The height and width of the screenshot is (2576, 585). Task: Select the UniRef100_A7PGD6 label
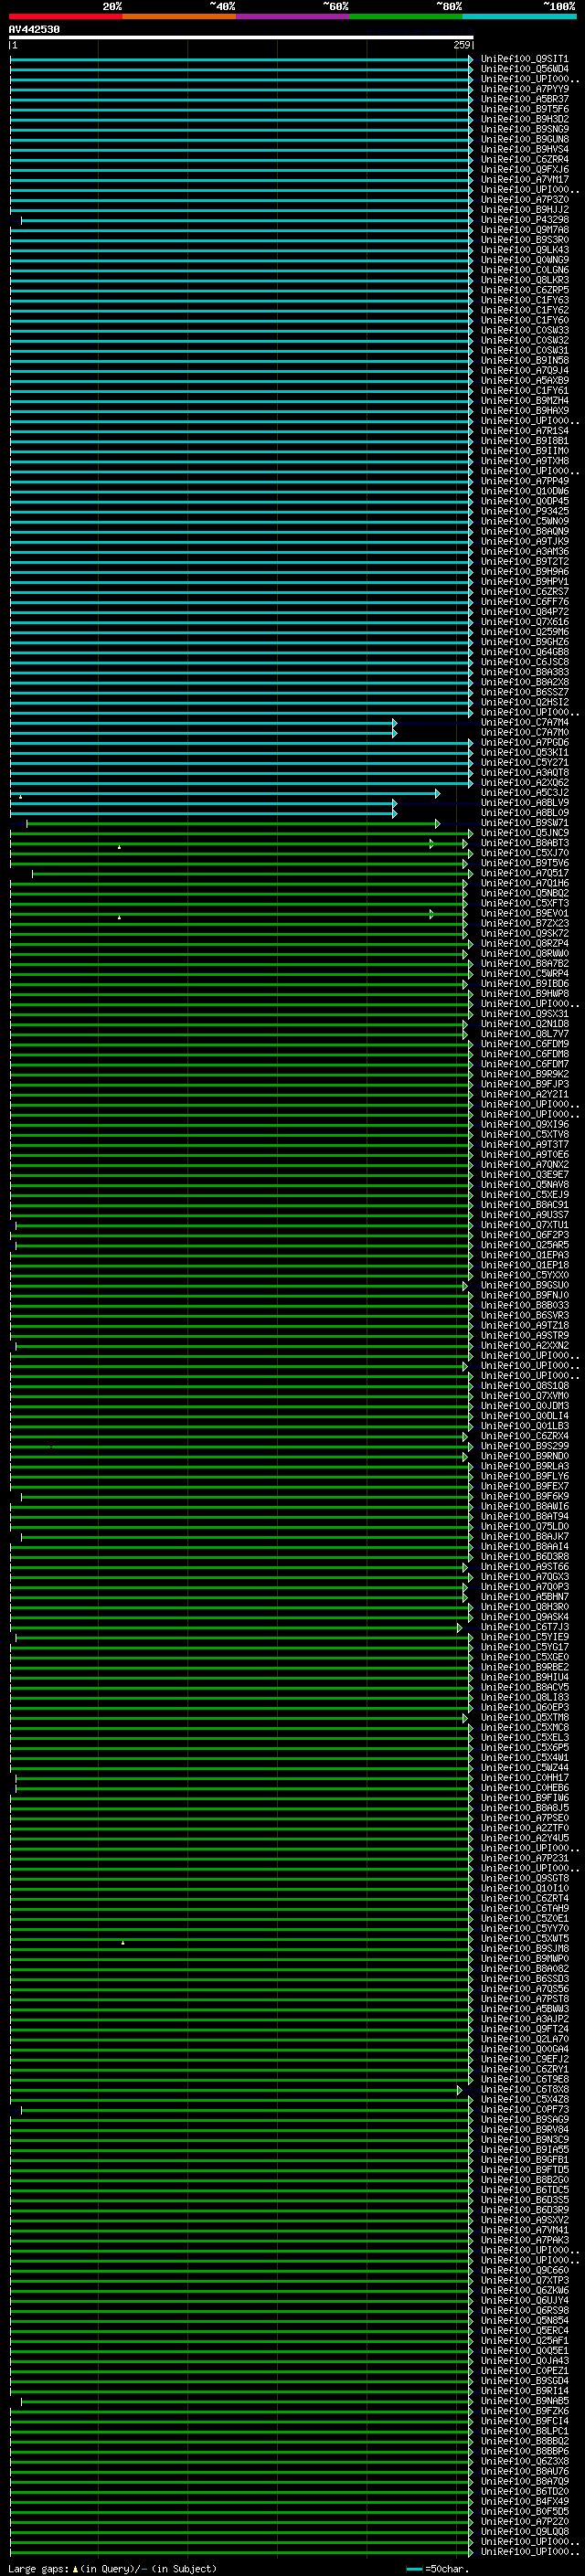click(525, 742)
